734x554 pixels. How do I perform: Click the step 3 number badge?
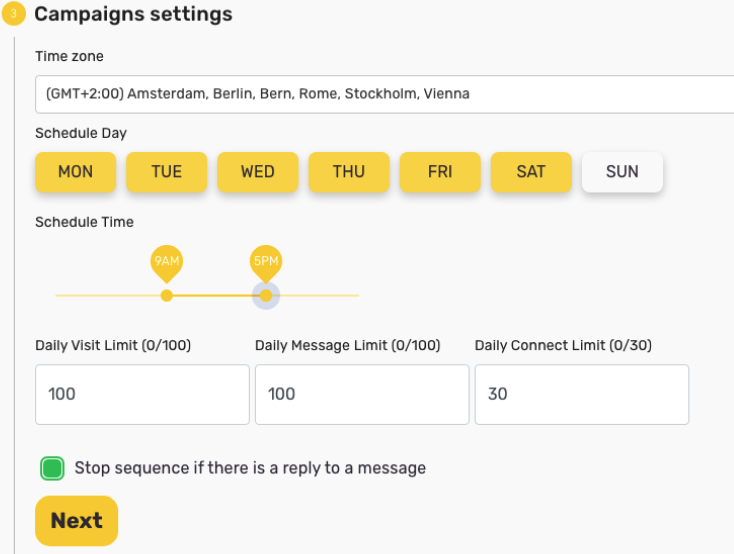click(13, 15)
